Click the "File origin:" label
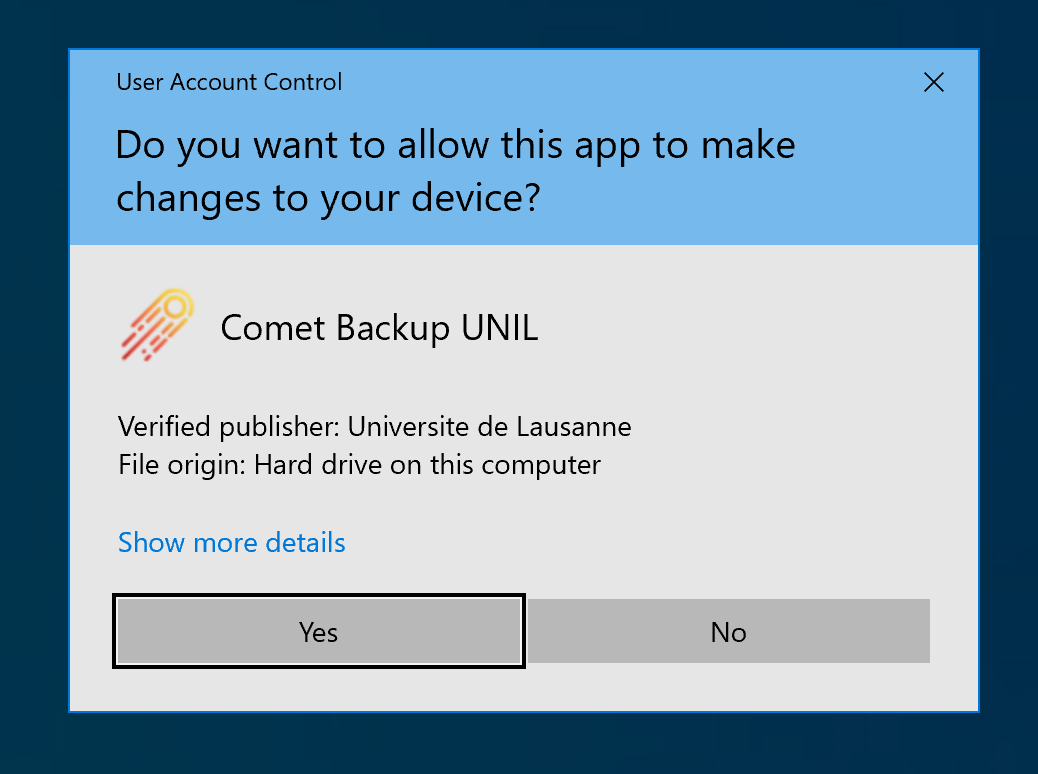 [182, 465]
